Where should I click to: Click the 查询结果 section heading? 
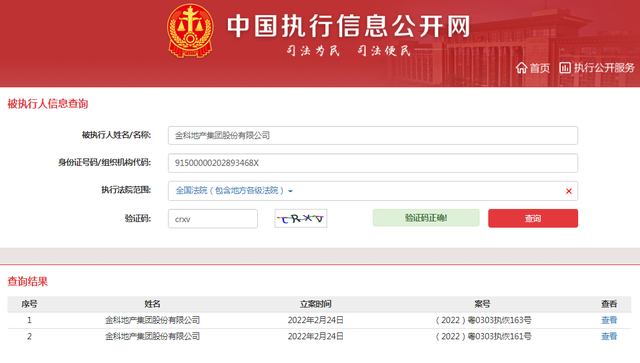(27, 281)
